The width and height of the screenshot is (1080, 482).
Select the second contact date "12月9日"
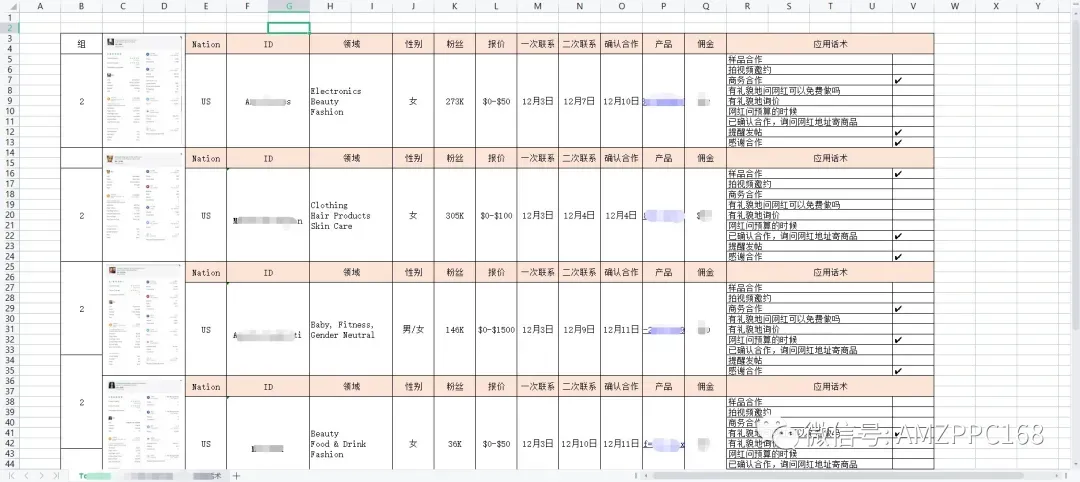579,330
